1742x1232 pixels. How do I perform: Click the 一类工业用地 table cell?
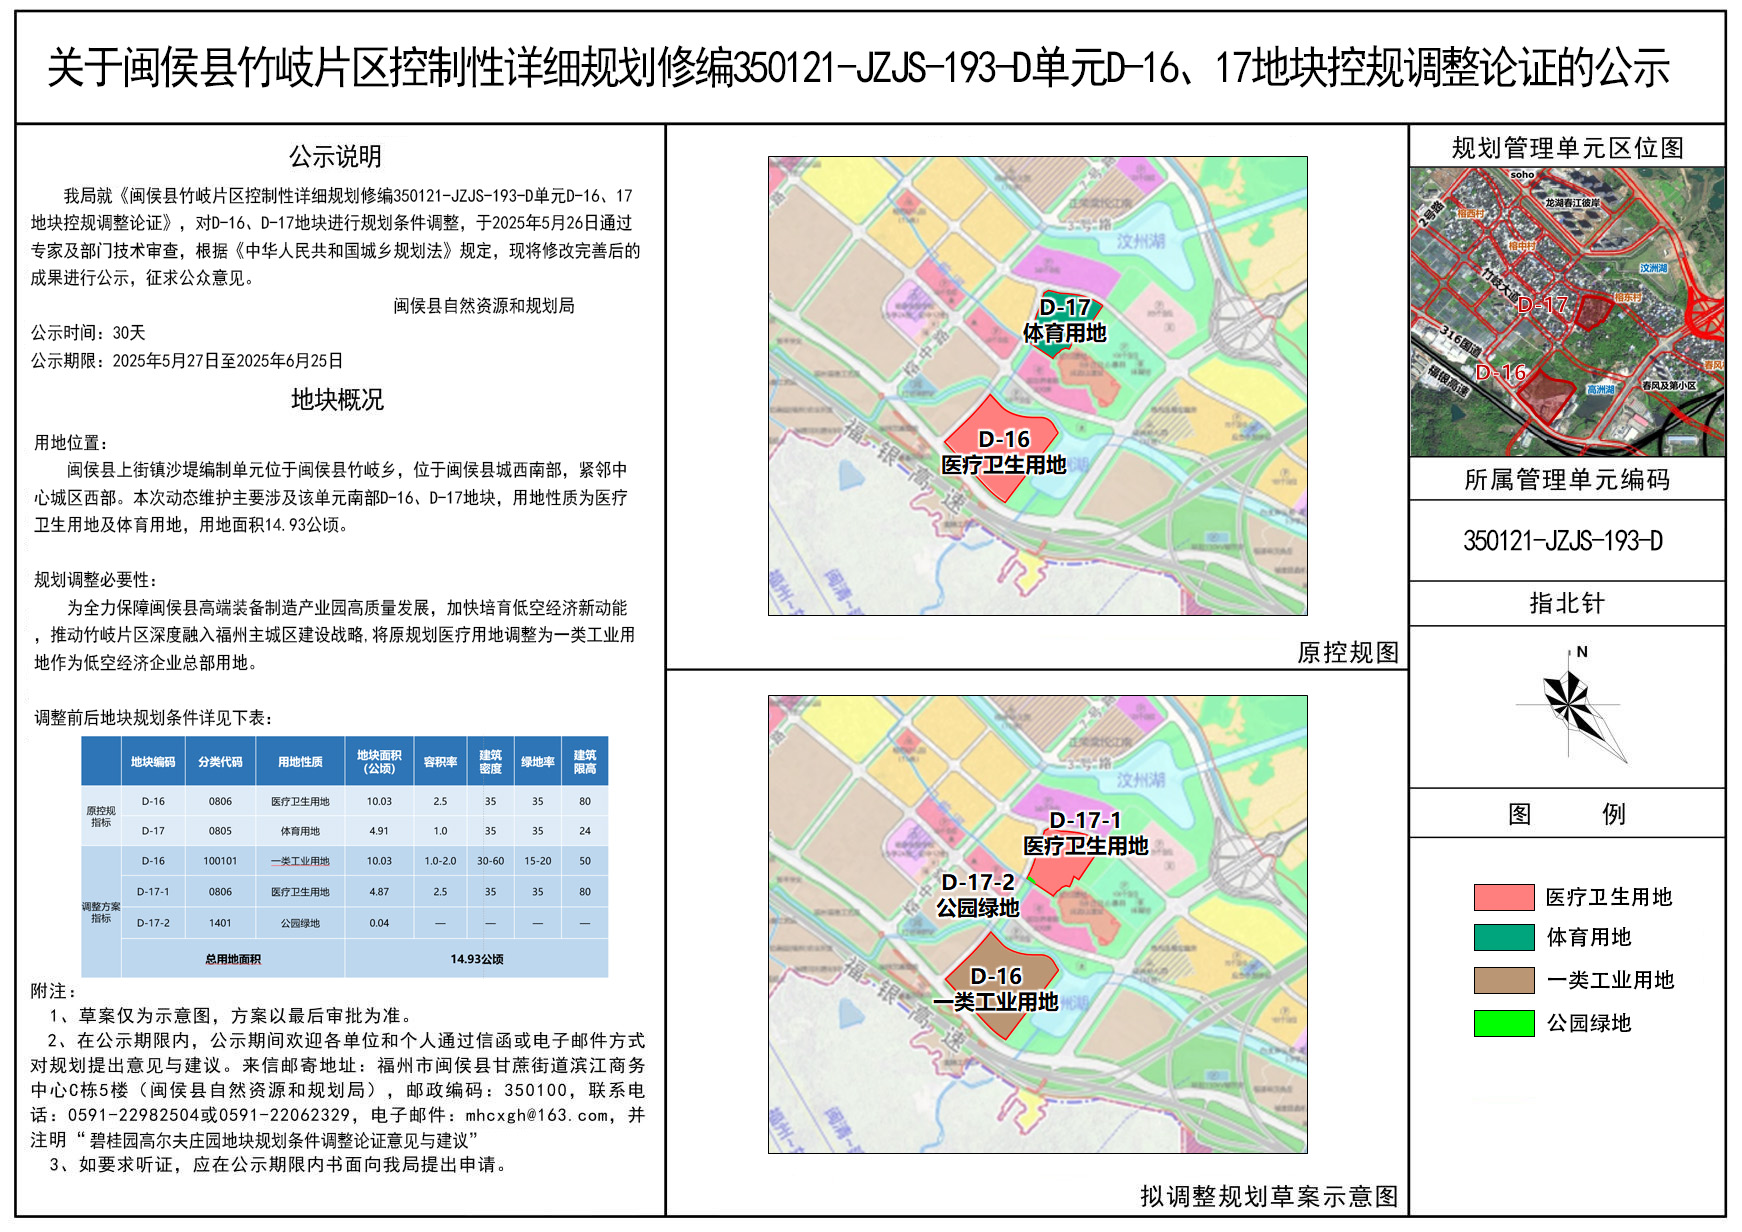point(300,861)
